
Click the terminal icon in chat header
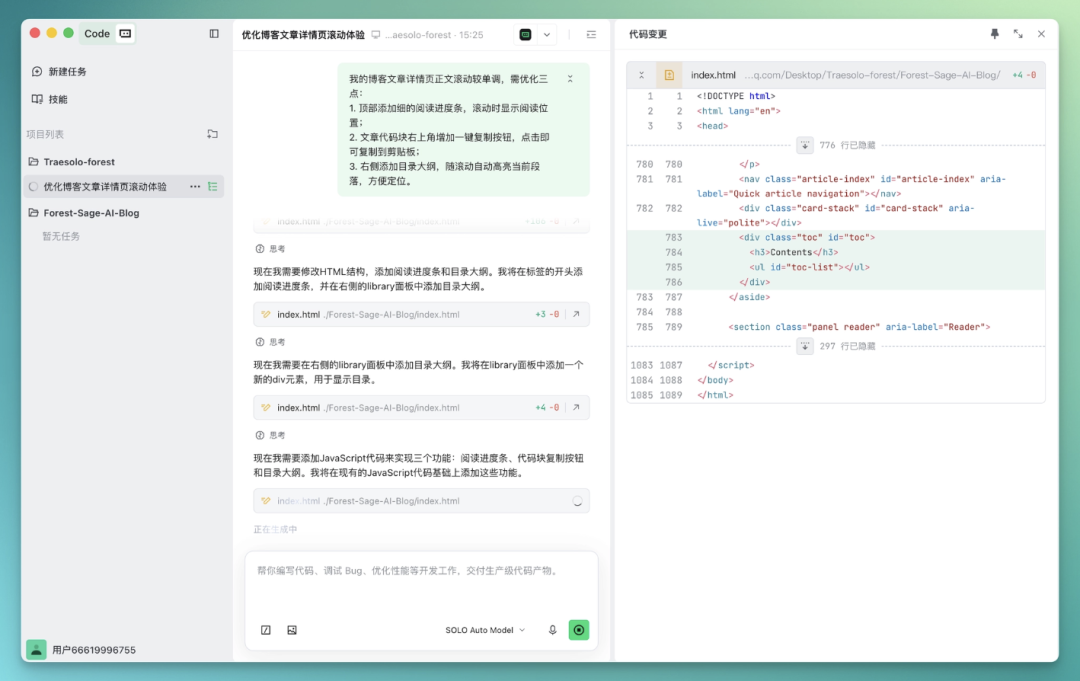(526, 34)
